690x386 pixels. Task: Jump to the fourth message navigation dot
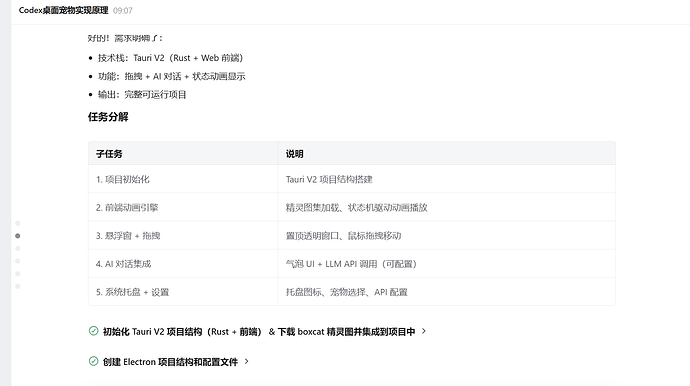click(18, 261)
